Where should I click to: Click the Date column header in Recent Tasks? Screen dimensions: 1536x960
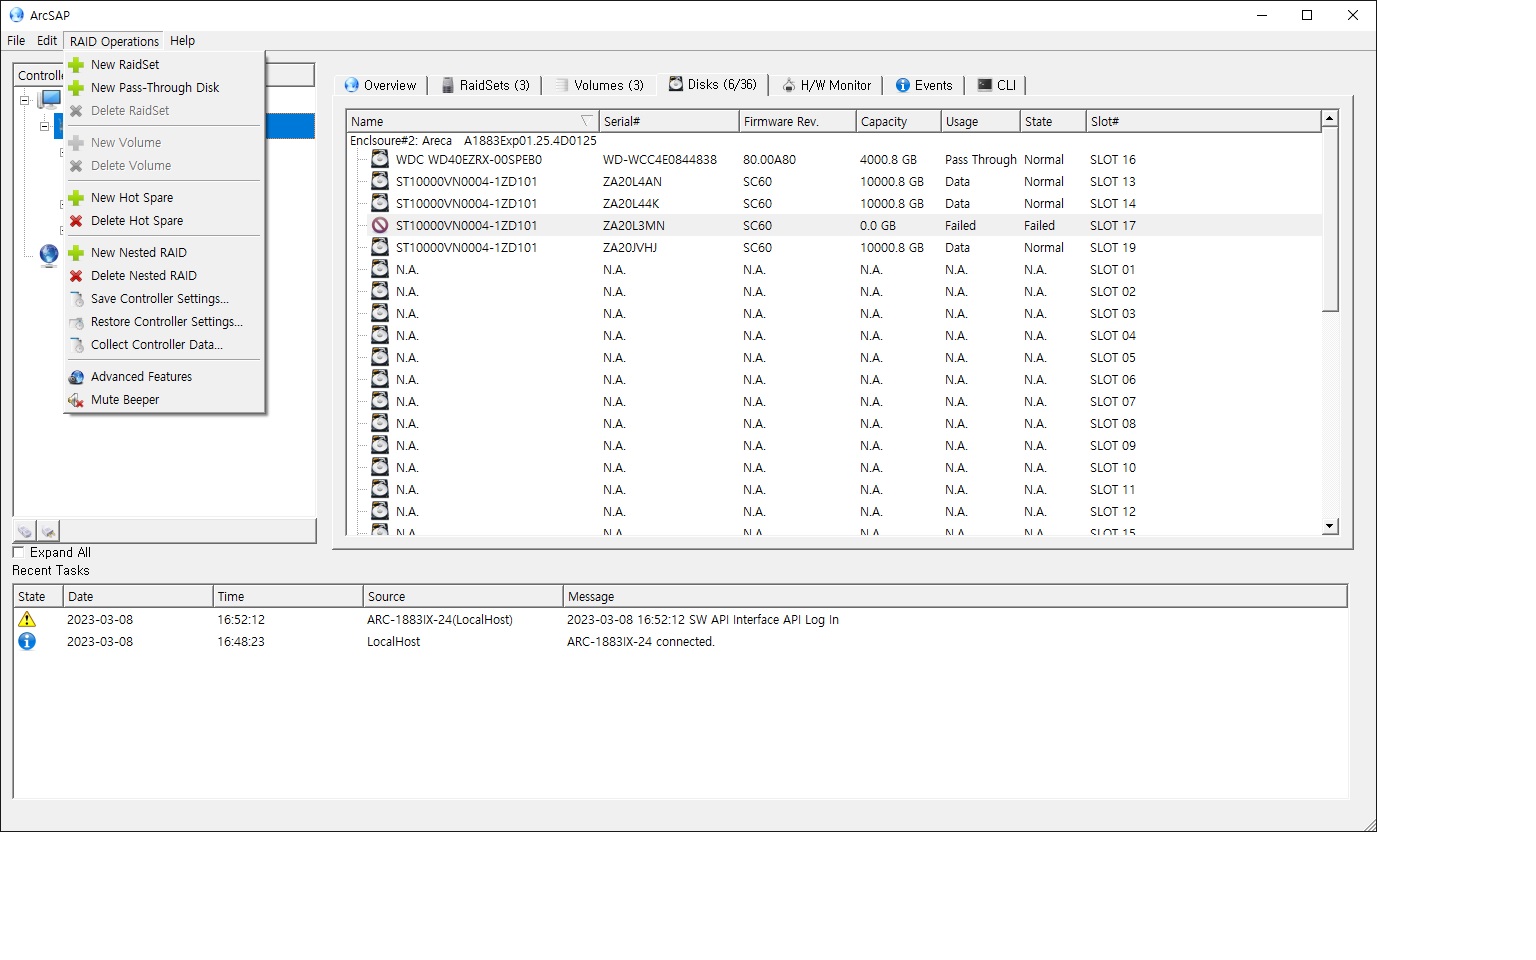pyautogui.click(x=138, y=596)
